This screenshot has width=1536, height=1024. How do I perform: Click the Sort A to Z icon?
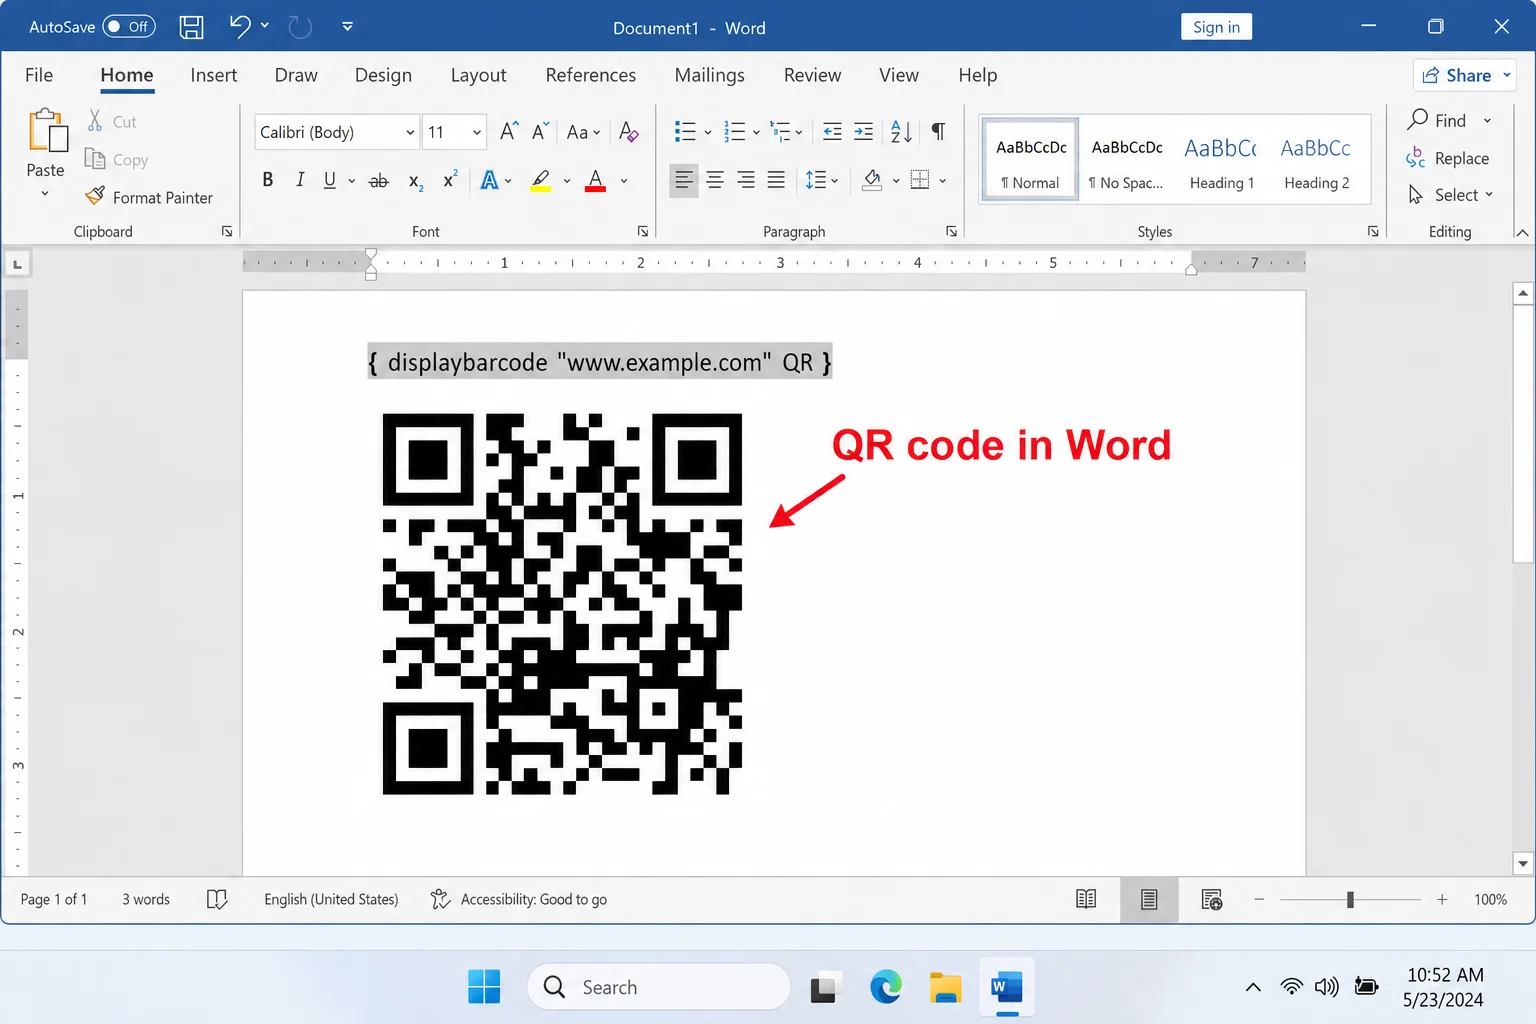click(901, 131)
